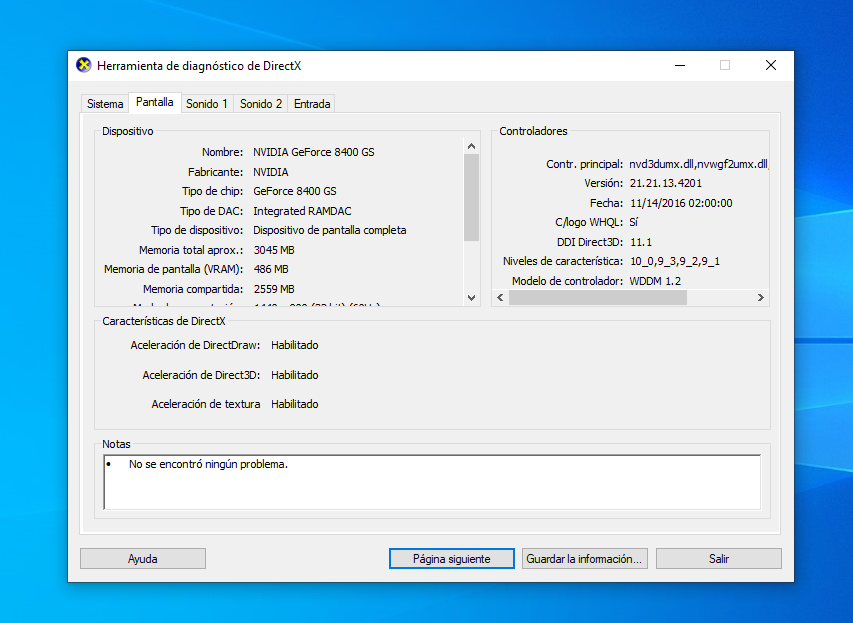Click the DirectX icon in title bar

[x=83, y=65]
